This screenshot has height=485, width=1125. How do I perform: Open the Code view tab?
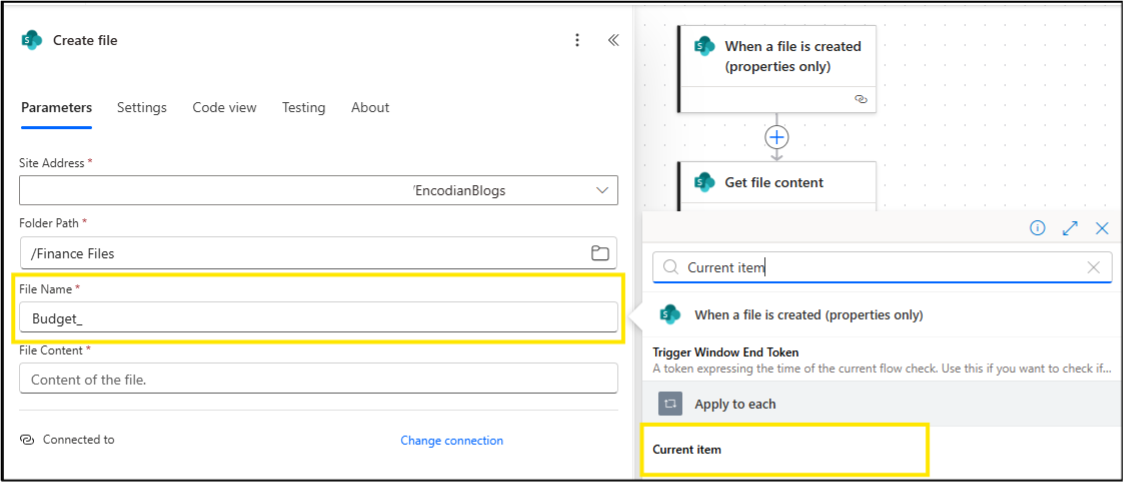(x=224, y=107)
